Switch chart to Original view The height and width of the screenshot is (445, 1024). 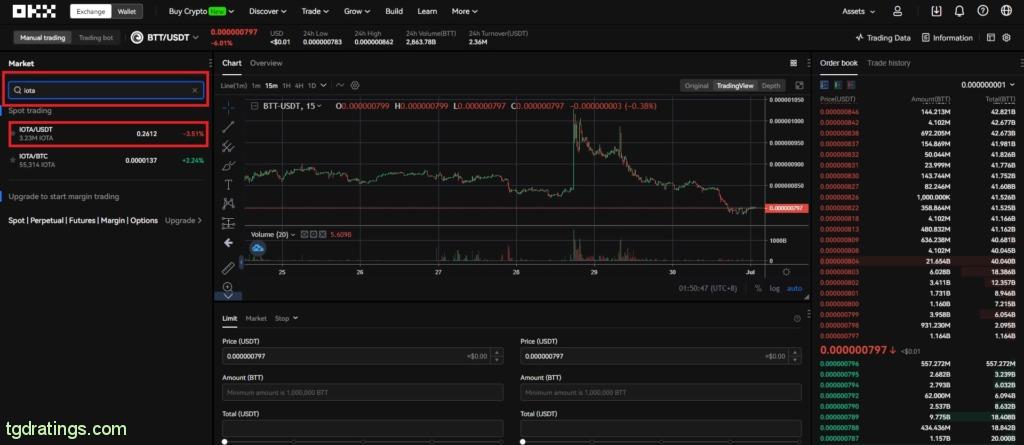pyautogui.click(x=696, y=86)
